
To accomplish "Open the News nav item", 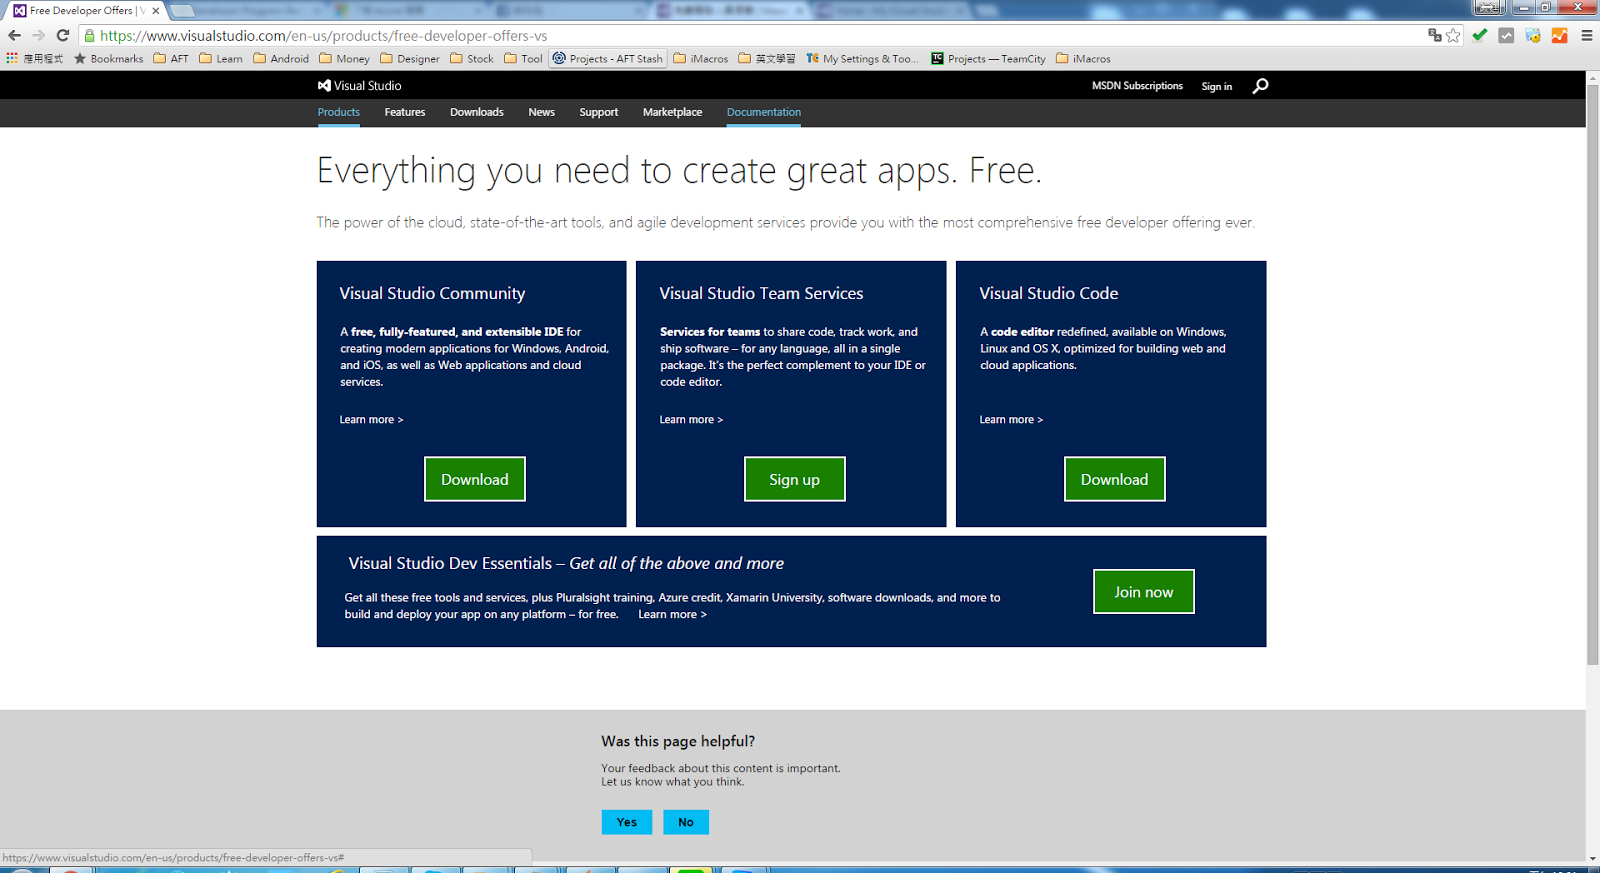I will pyautogui.click(x=542, y=112).
